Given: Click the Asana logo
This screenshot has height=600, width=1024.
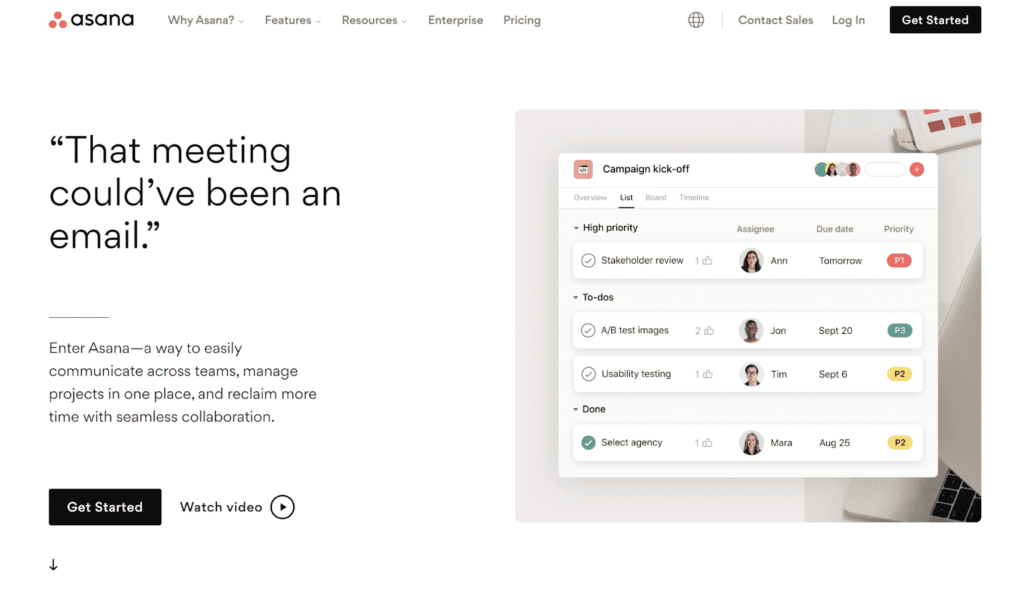Looking at the screenshot, I should pyautogui.click(x=91, y=20).
